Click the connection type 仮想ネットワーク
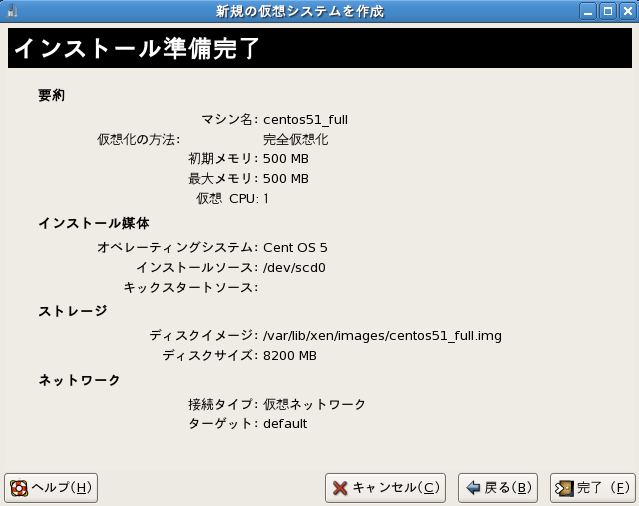The width and height of the screenshot is (639, 506). (x=314, y=404)
